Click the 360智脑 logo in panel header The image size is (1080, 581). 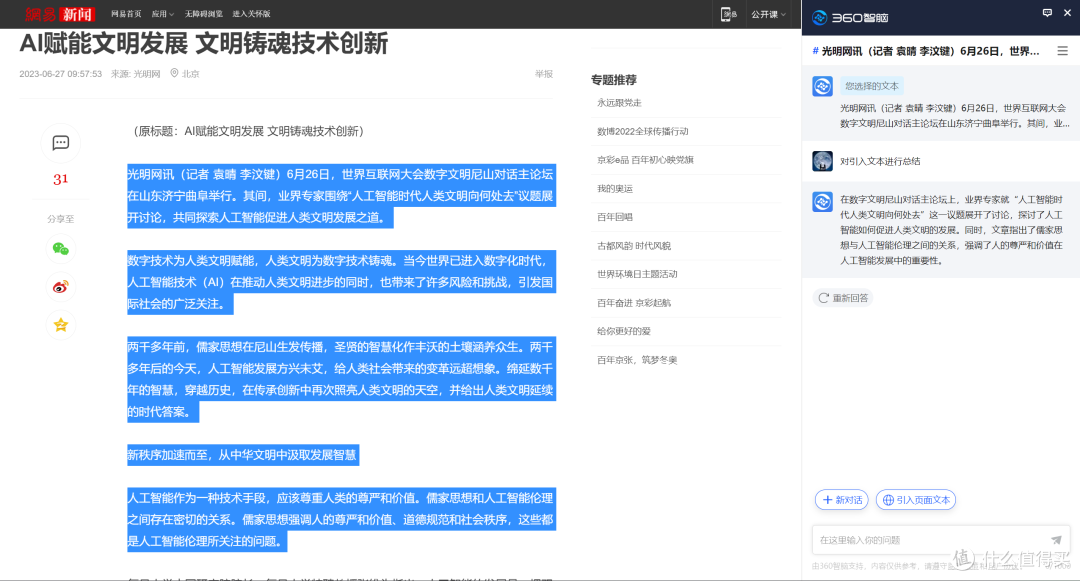pyautogui.click(x=850, y=18)
